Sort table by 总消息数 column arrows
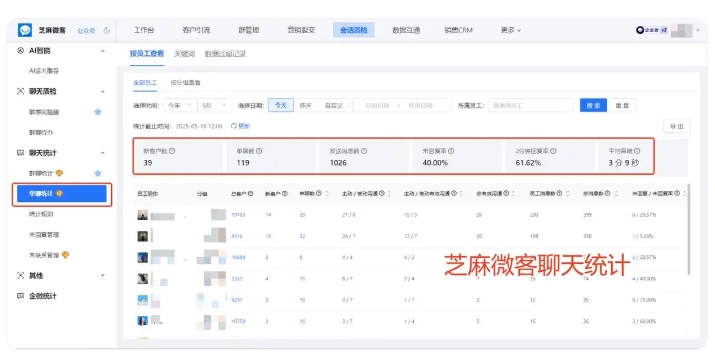 [x=616, y=194]
